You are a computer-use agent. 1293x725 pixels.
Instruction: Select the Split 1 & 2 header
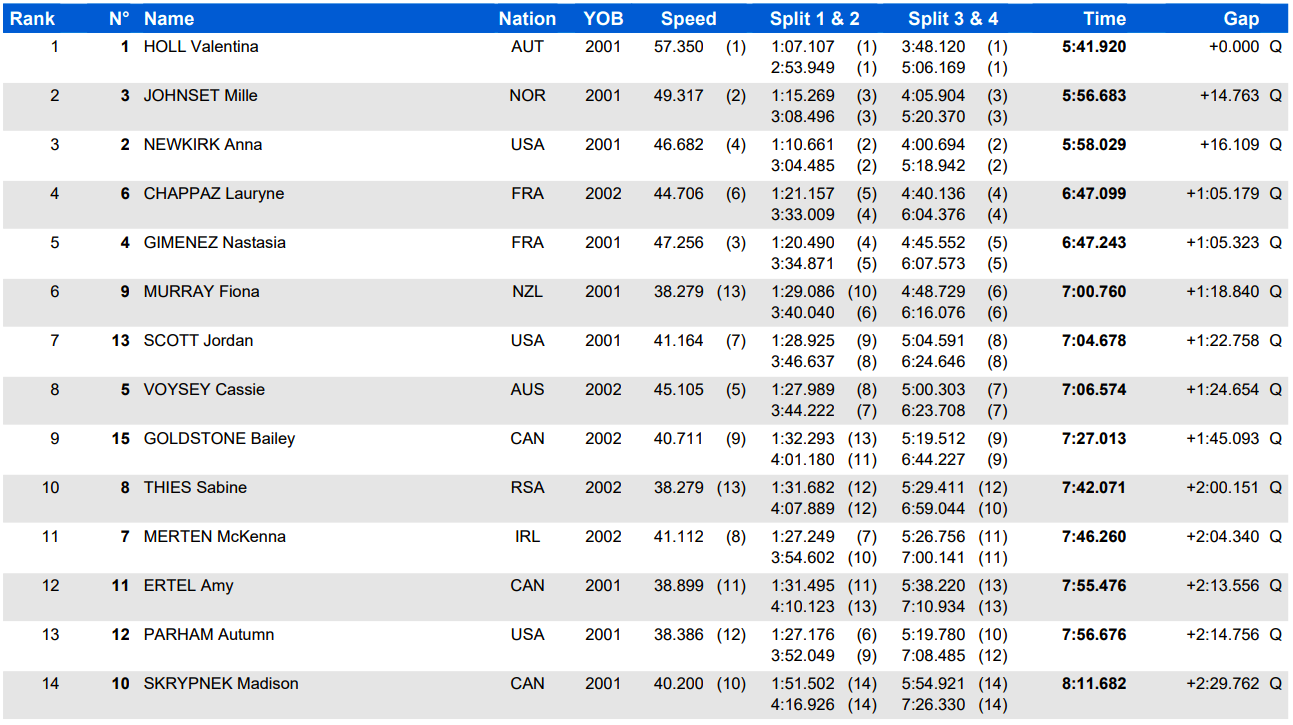point(814,19)
